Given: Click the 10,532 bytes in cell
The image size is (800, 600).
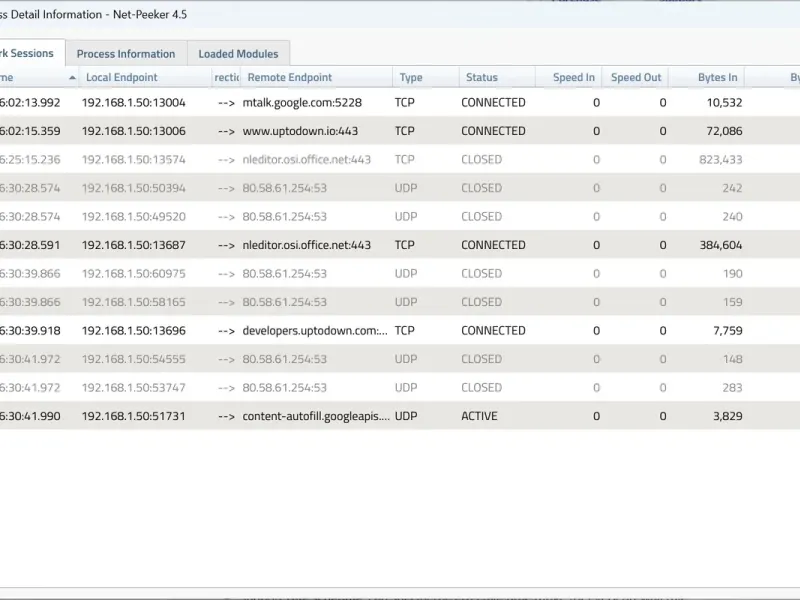Looking at the screenshot, I should (724, 103).
